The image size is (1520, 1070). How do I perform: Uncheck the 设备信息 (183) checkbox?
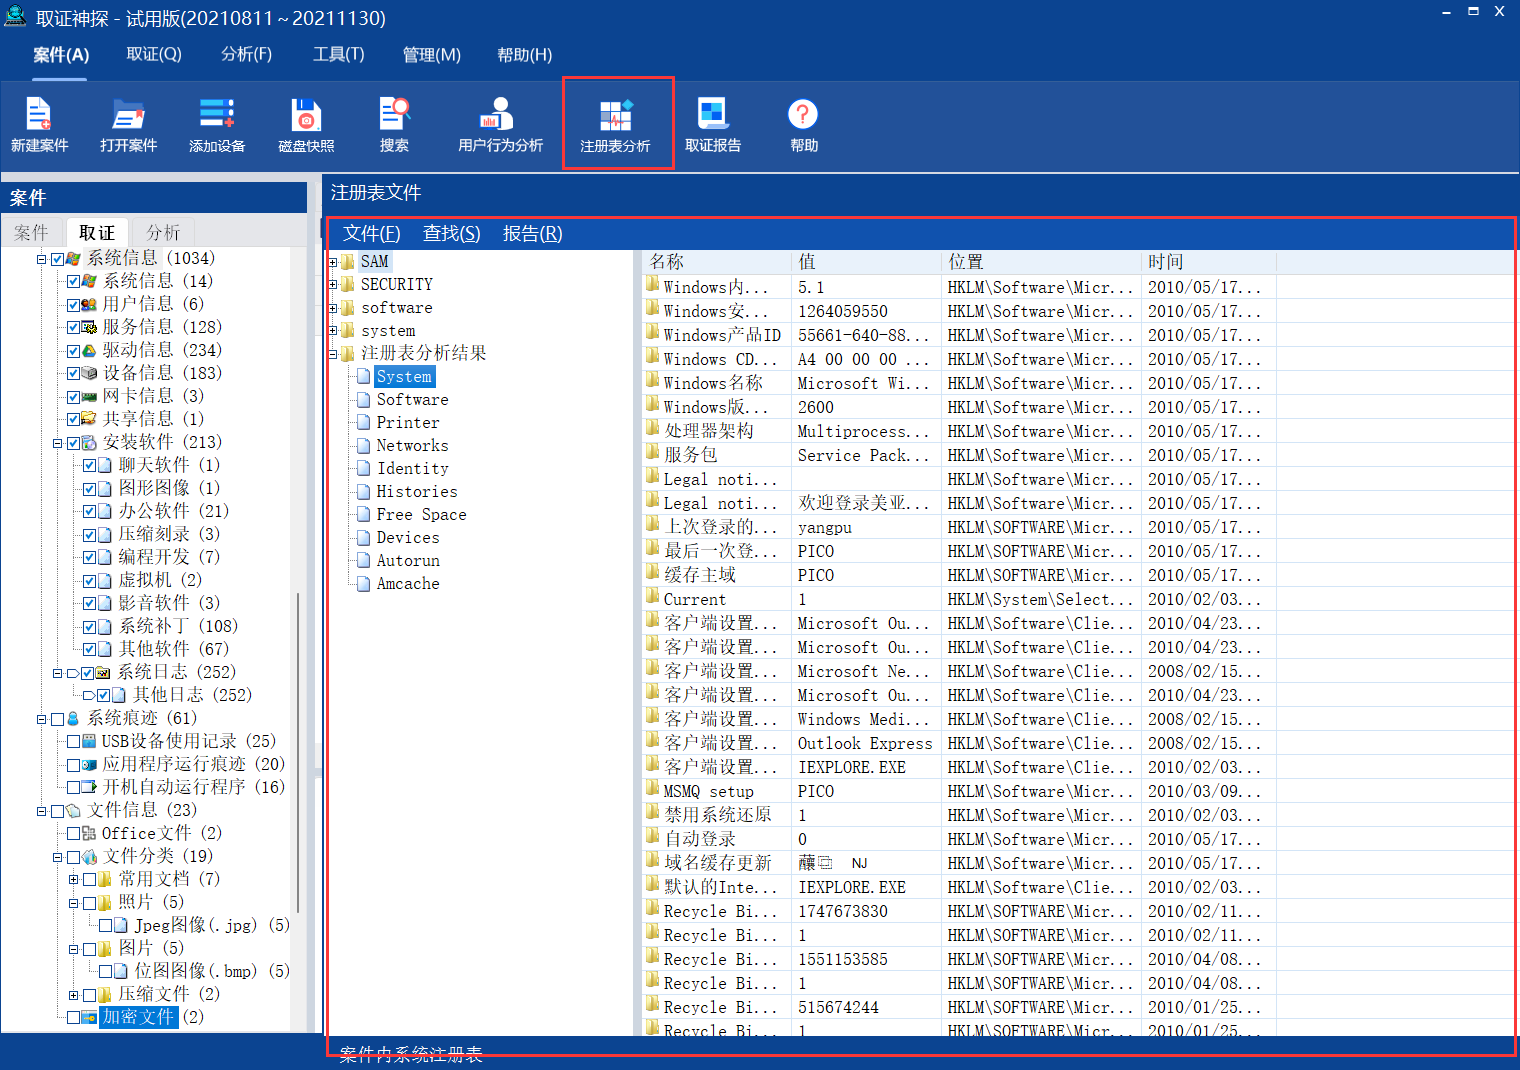pyautogui.click(x=73, y=374)
